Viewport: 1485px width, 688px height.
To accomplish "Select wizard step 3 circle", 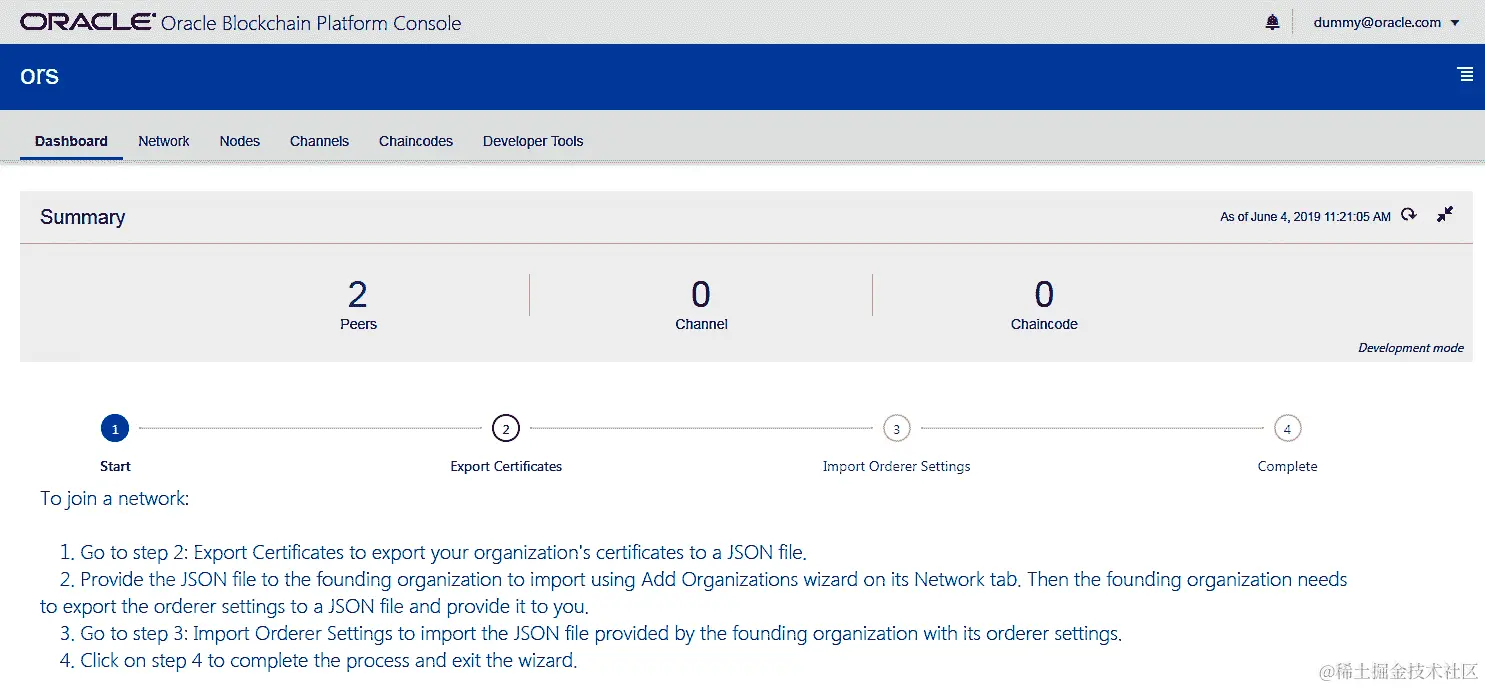I will click(896, 429).
